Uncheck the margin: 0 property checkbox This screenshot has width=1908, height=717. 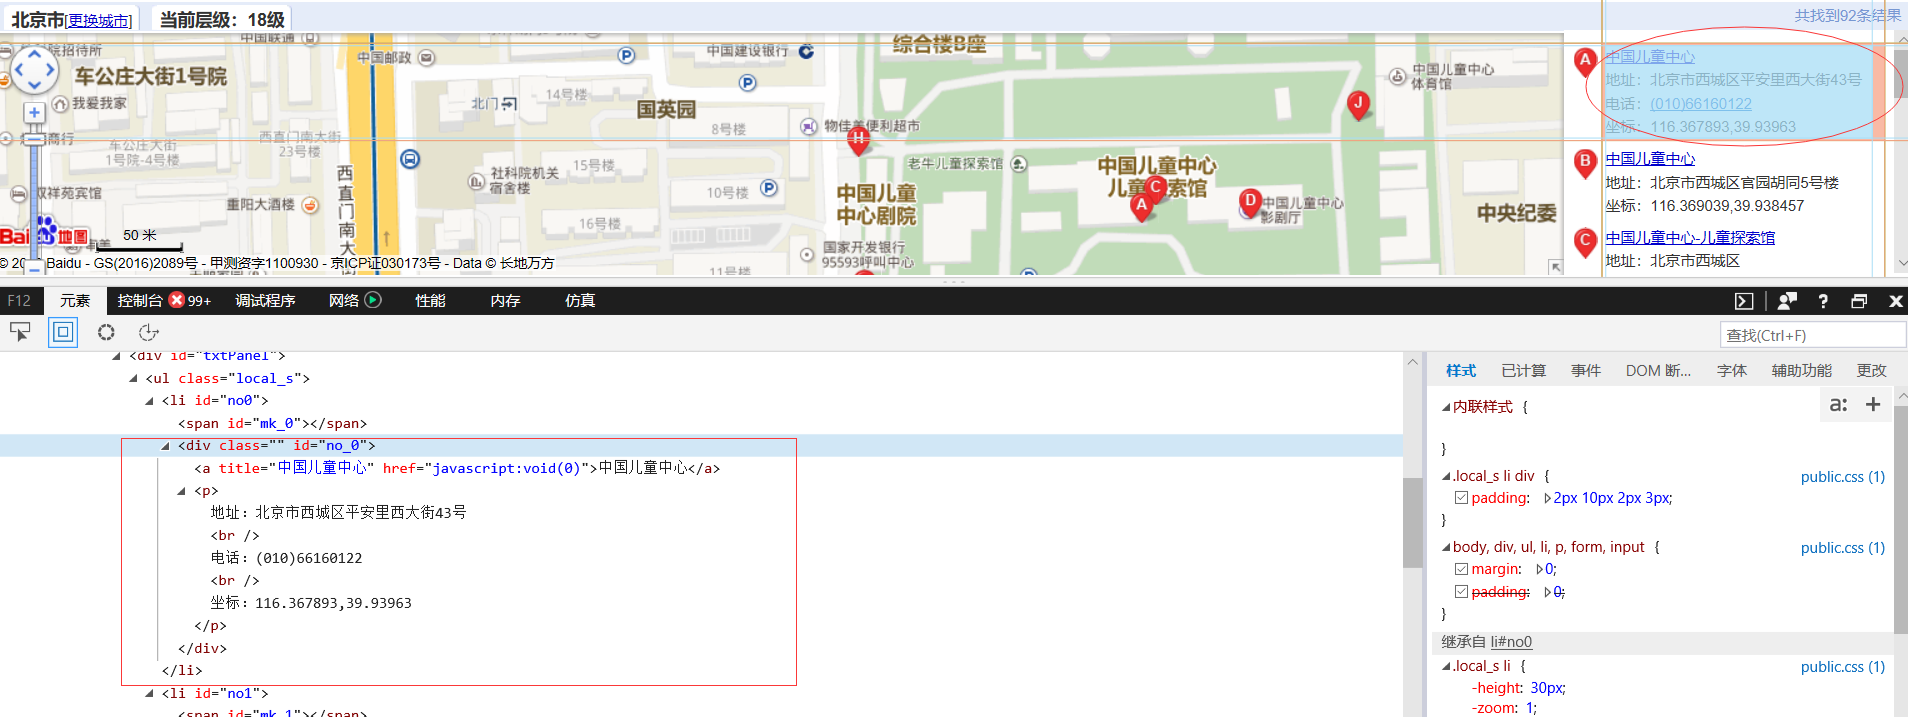click(1461, 569)
